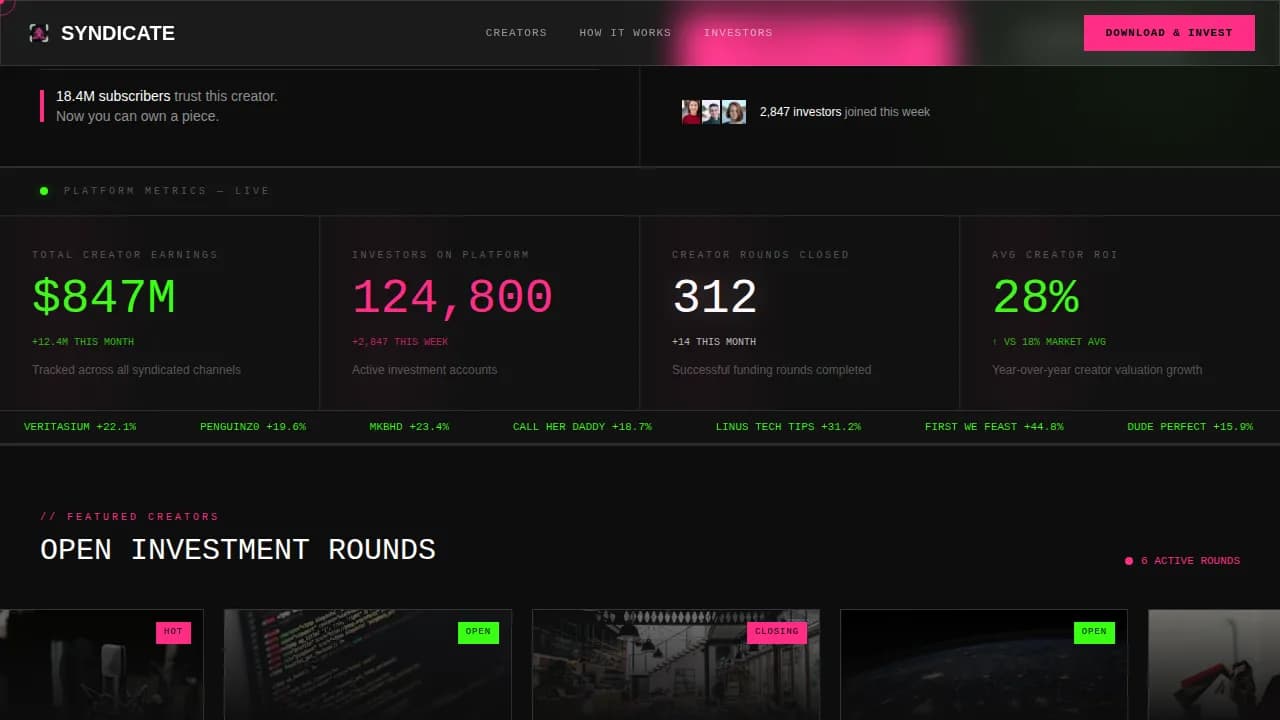Viewport: 1280px width, 720px height.
Task: Open the Investors nav item
Action: pos(738,33)
